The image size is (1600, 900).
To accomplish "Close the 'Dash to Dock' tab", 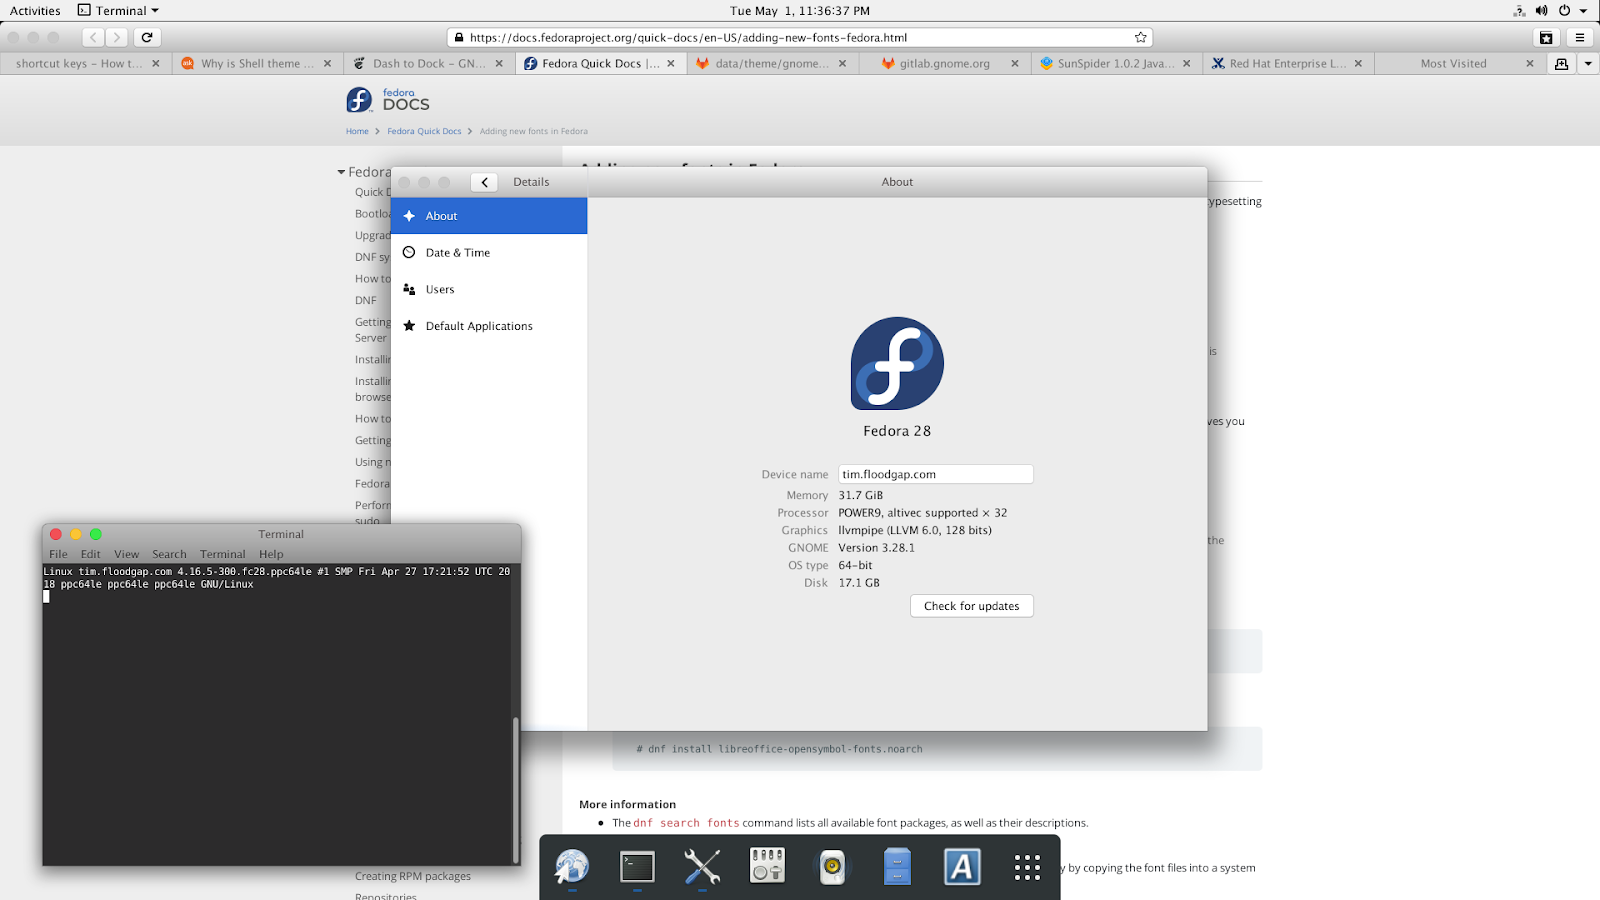I will 499,63.
